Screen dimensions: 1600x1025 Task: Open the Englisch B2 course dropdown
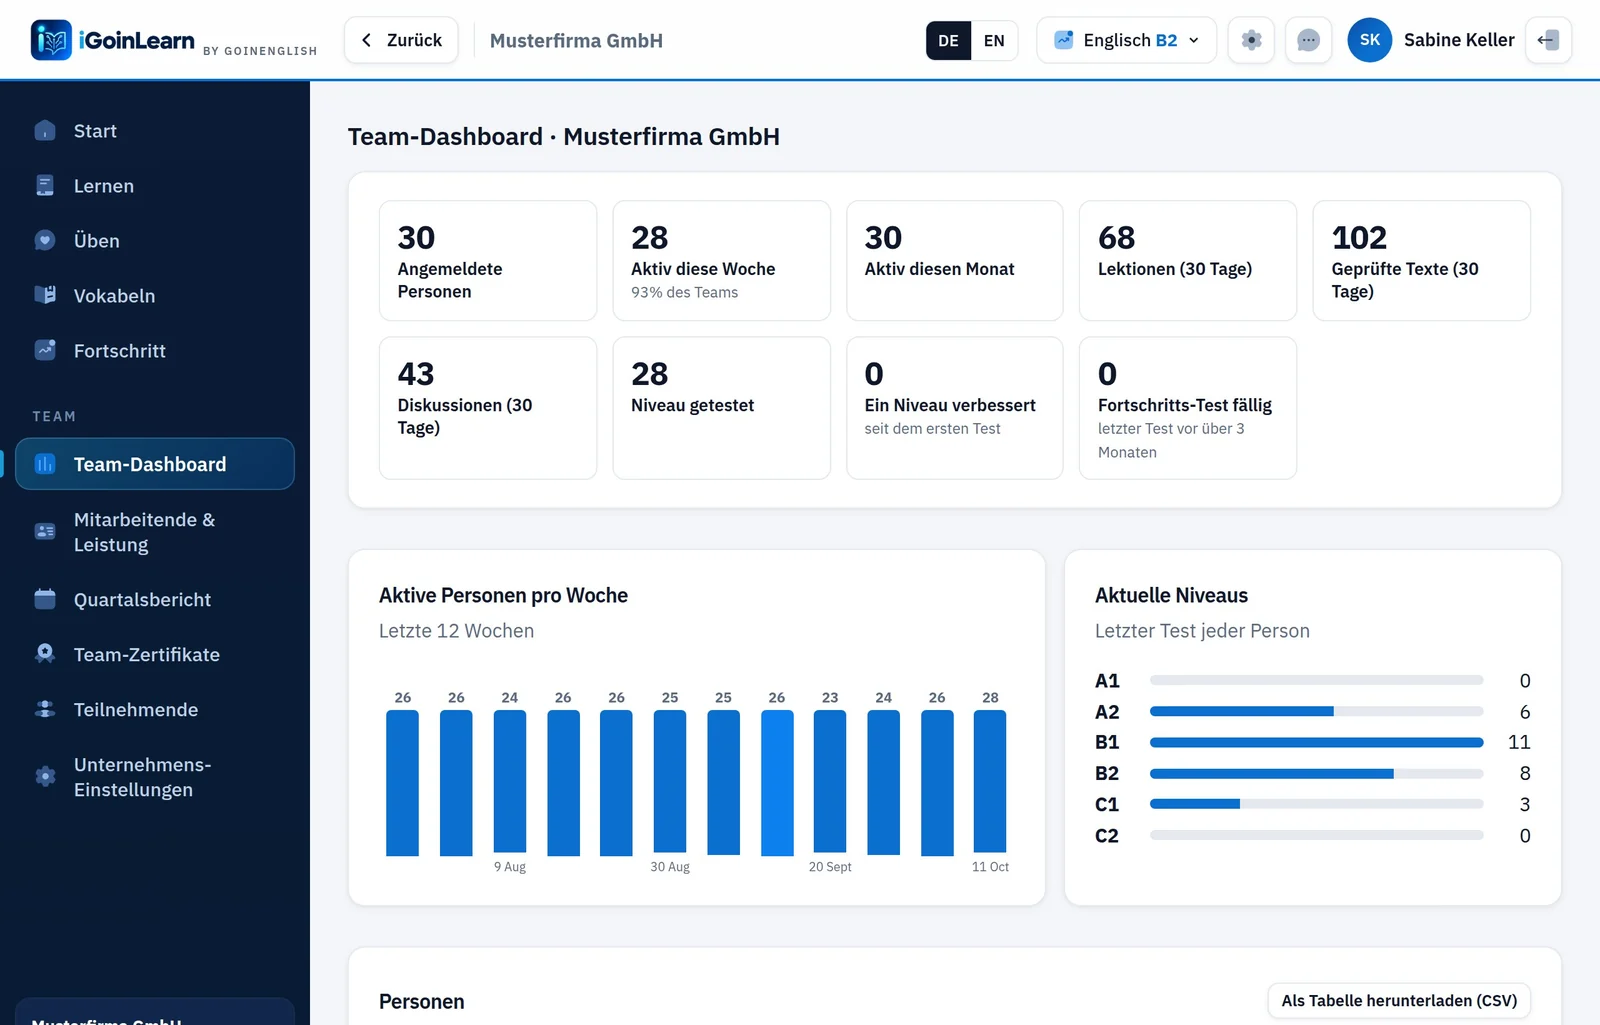click(x=1126, y=40)
